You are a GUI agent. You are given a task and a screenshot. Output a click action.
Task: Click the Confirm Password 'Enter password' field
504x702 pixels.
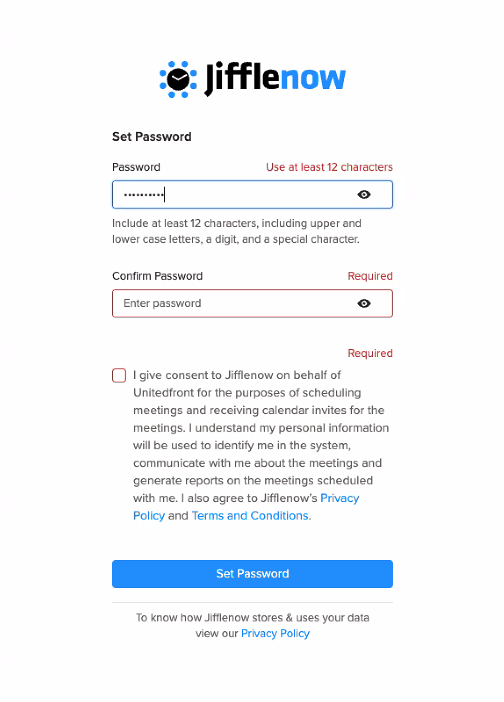click(252, 304)
